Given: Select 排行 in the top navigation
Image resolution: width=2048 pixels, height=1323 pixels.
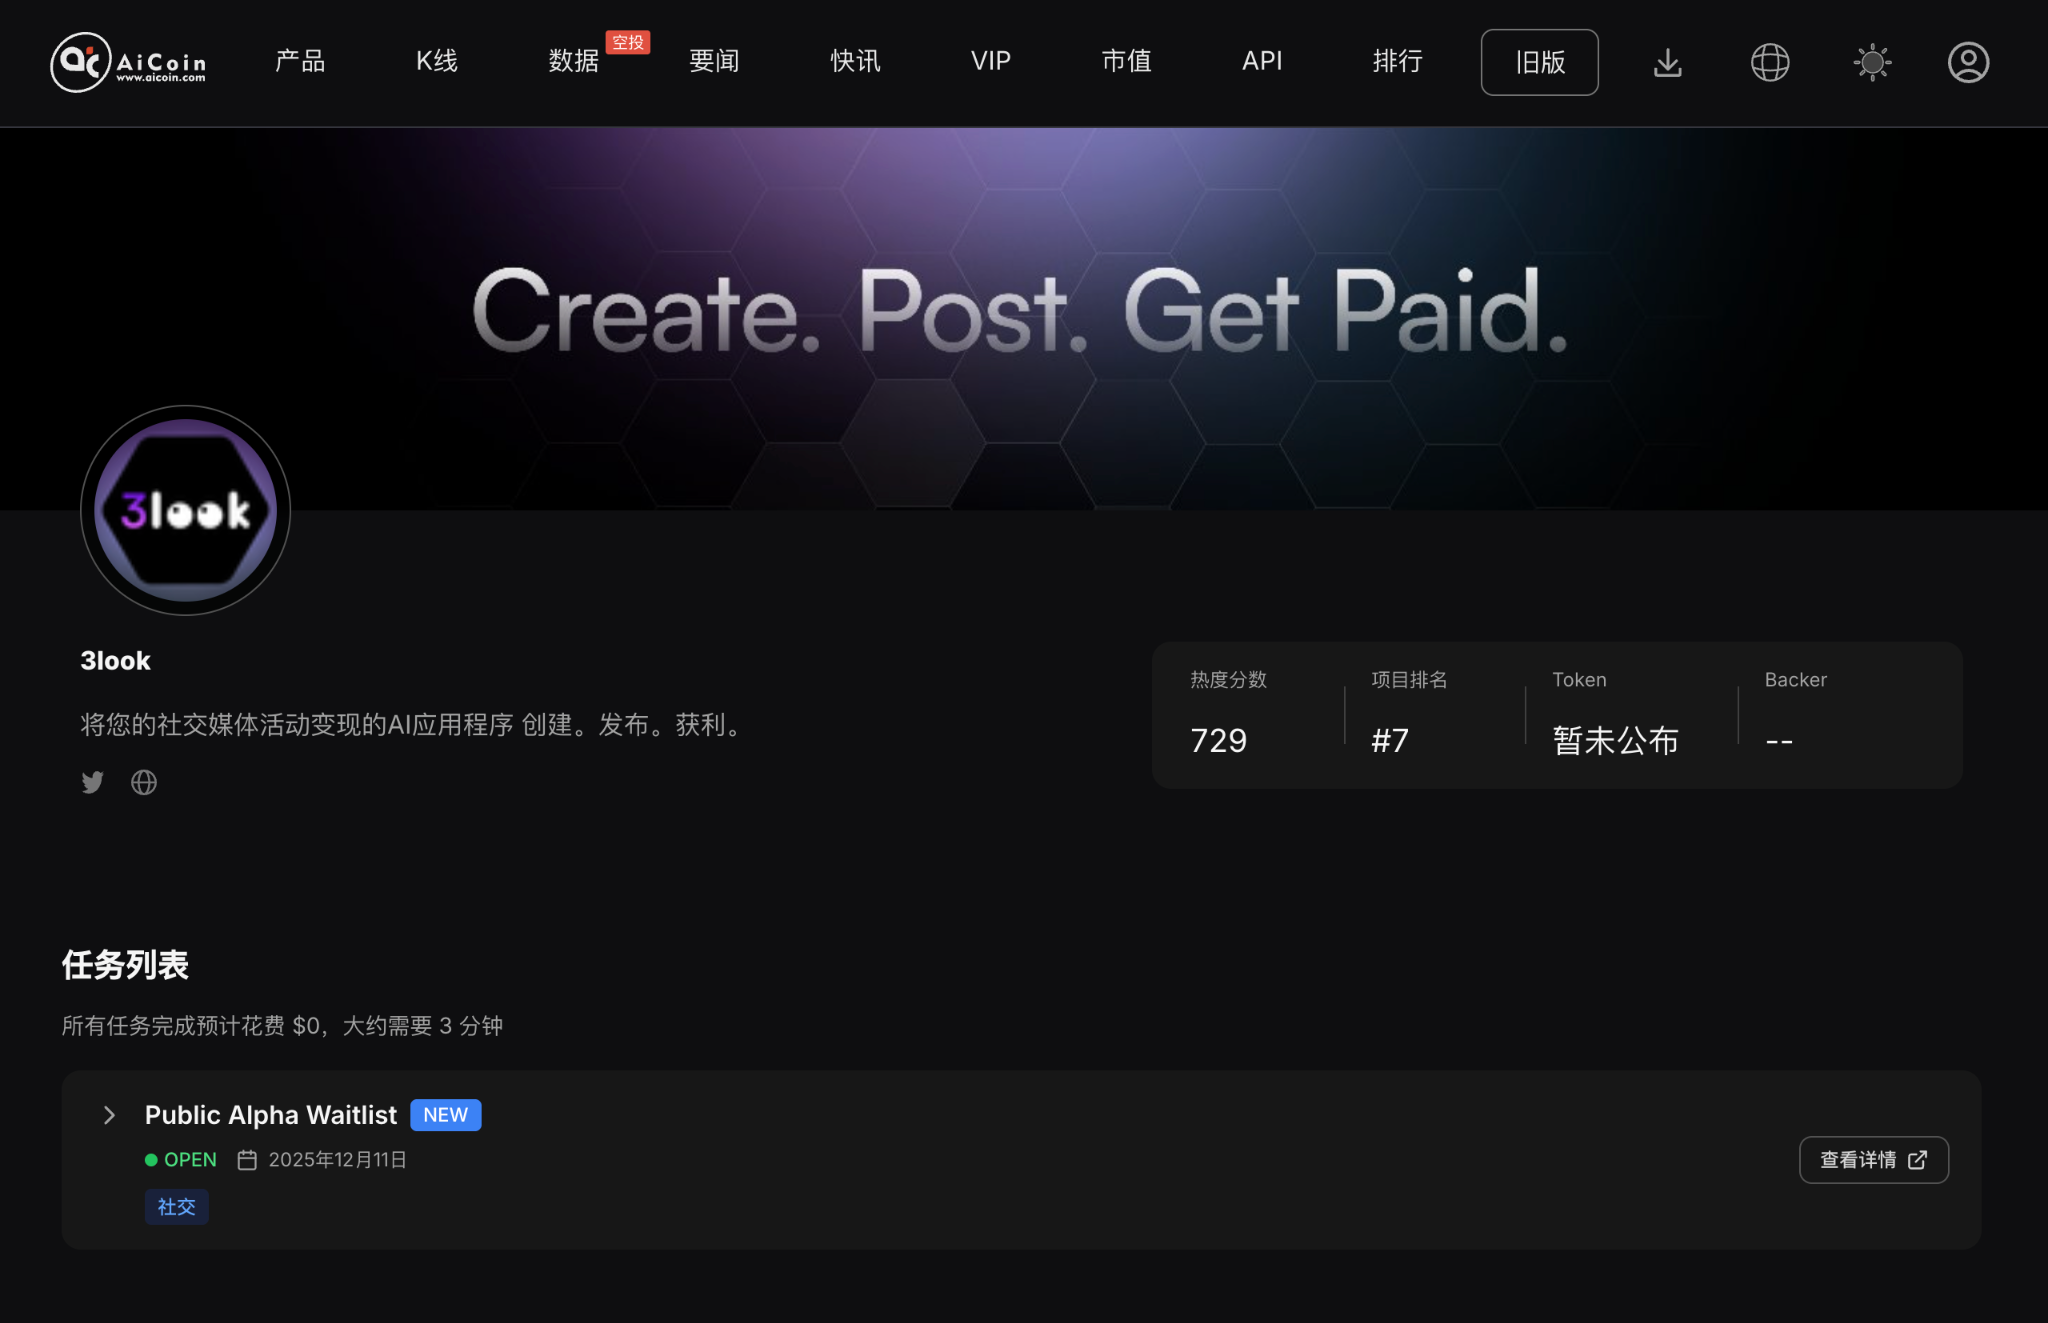Looking at the screenshot, I should 1398,62.
